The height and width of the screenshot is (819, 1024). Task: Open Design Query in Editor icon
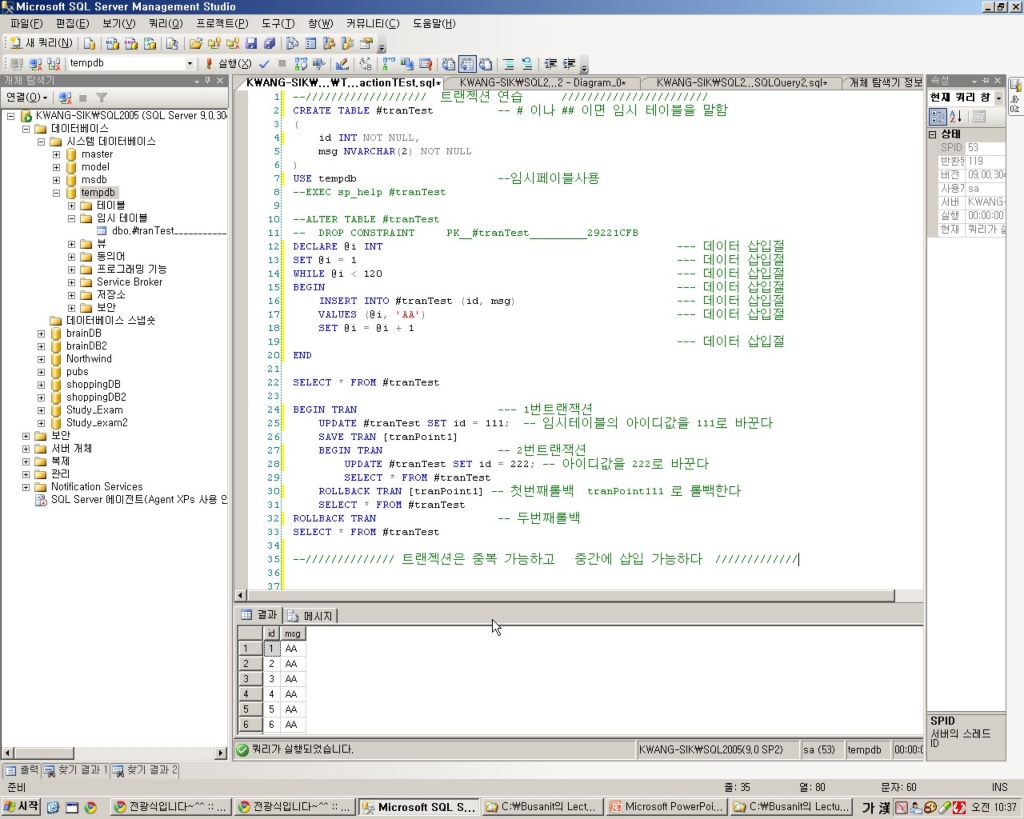342,63
